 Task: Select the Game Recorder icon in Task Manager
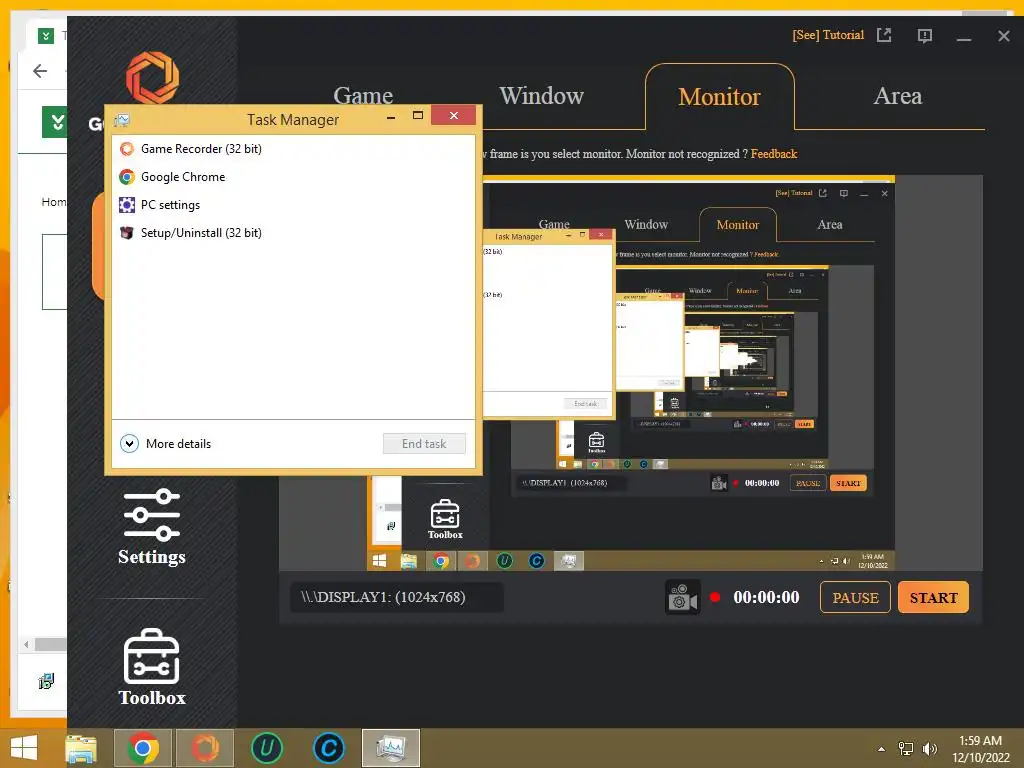pyautogui.click(x=127, y=149)
